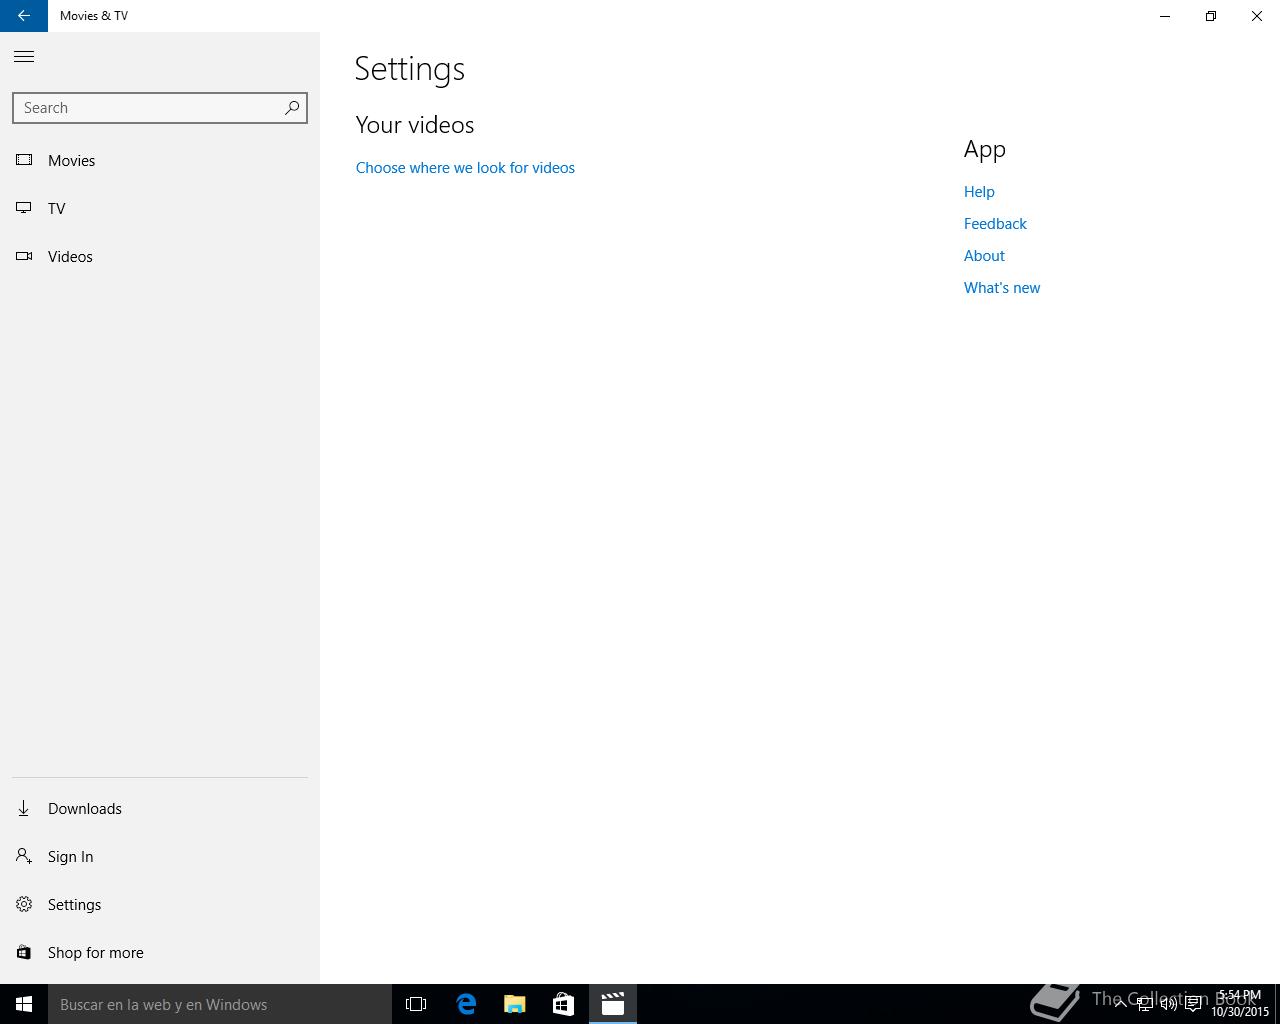The width and height of the screenshot is (1280, 1024).
Task: Select the Videos camera icon
Action: pyautogui.click(x=24, y=256)
